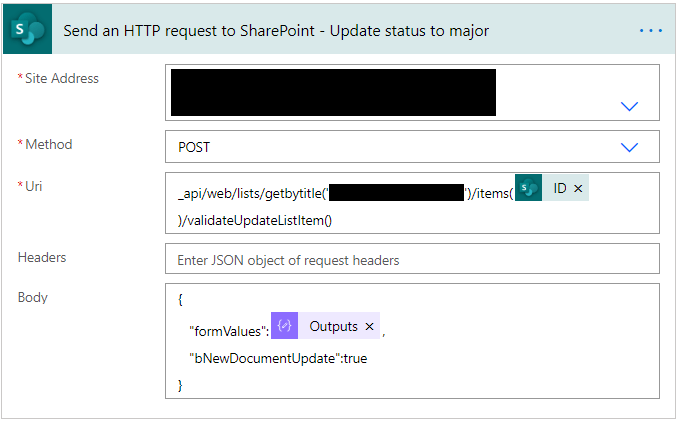Click the validateUpdateListItem() text in Uri
679x422 pixels.
click(x=255, y=220)
